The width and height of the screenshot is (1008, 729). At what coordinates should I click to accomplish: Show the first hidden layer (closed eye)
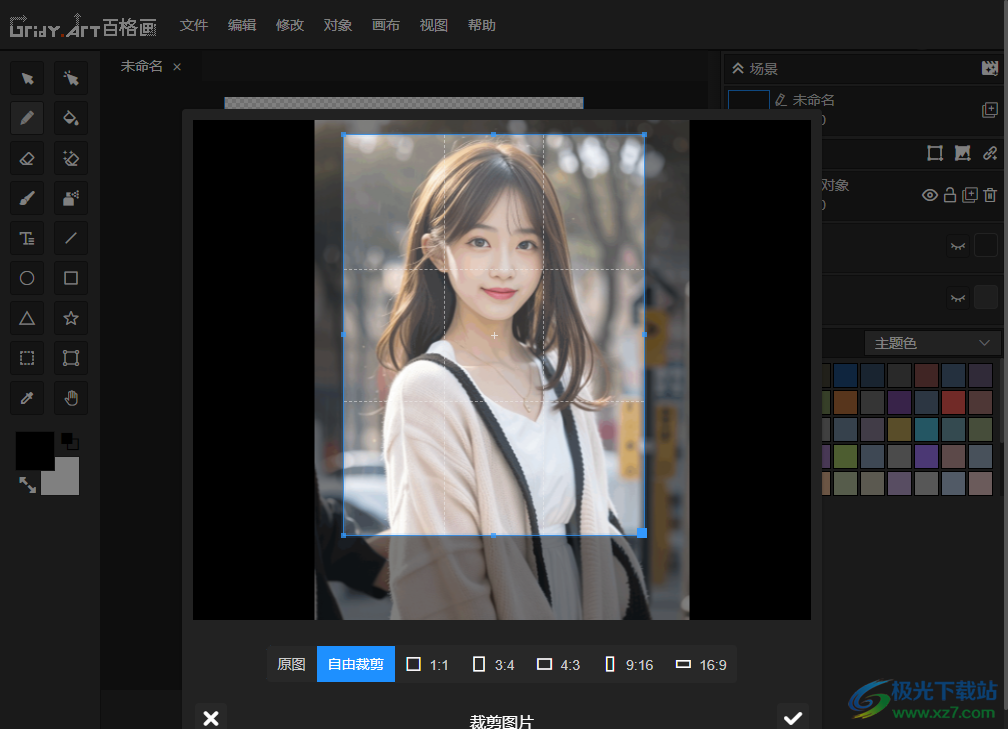pos(958,245)
